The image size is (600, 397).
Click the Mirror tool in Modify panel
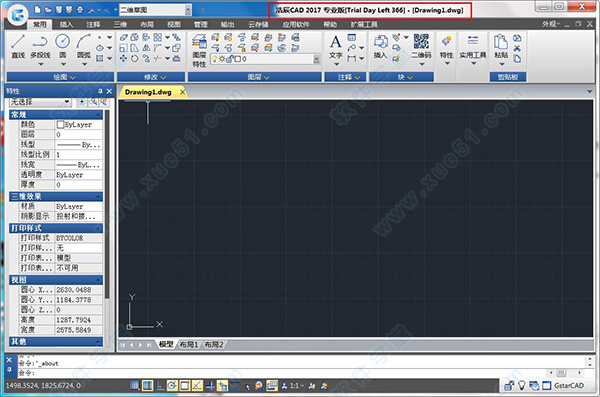[x=146, y=48]
